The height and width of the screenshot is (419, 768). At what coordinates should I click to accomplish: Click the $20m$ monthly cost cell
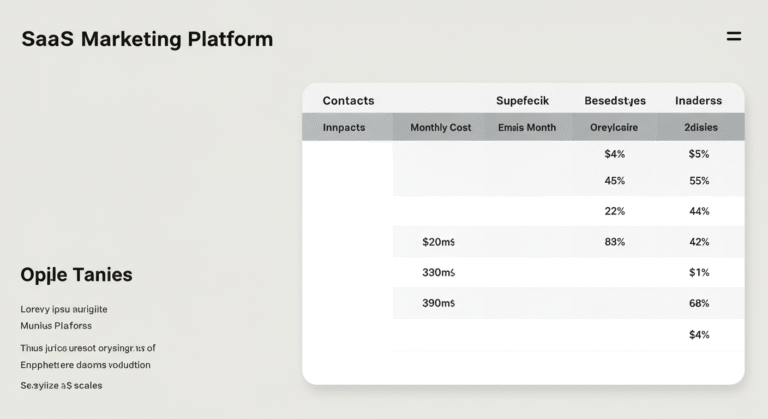pyautogui.click(x=439, y=242)
